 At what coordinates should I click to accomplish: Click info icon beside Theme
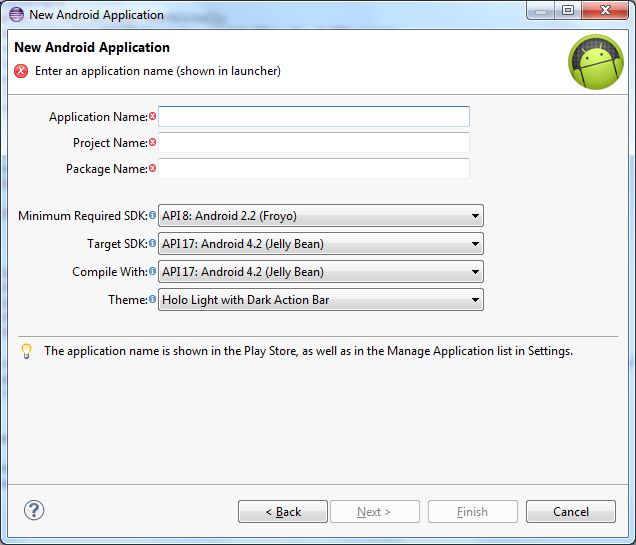click(x=152, y=299)
